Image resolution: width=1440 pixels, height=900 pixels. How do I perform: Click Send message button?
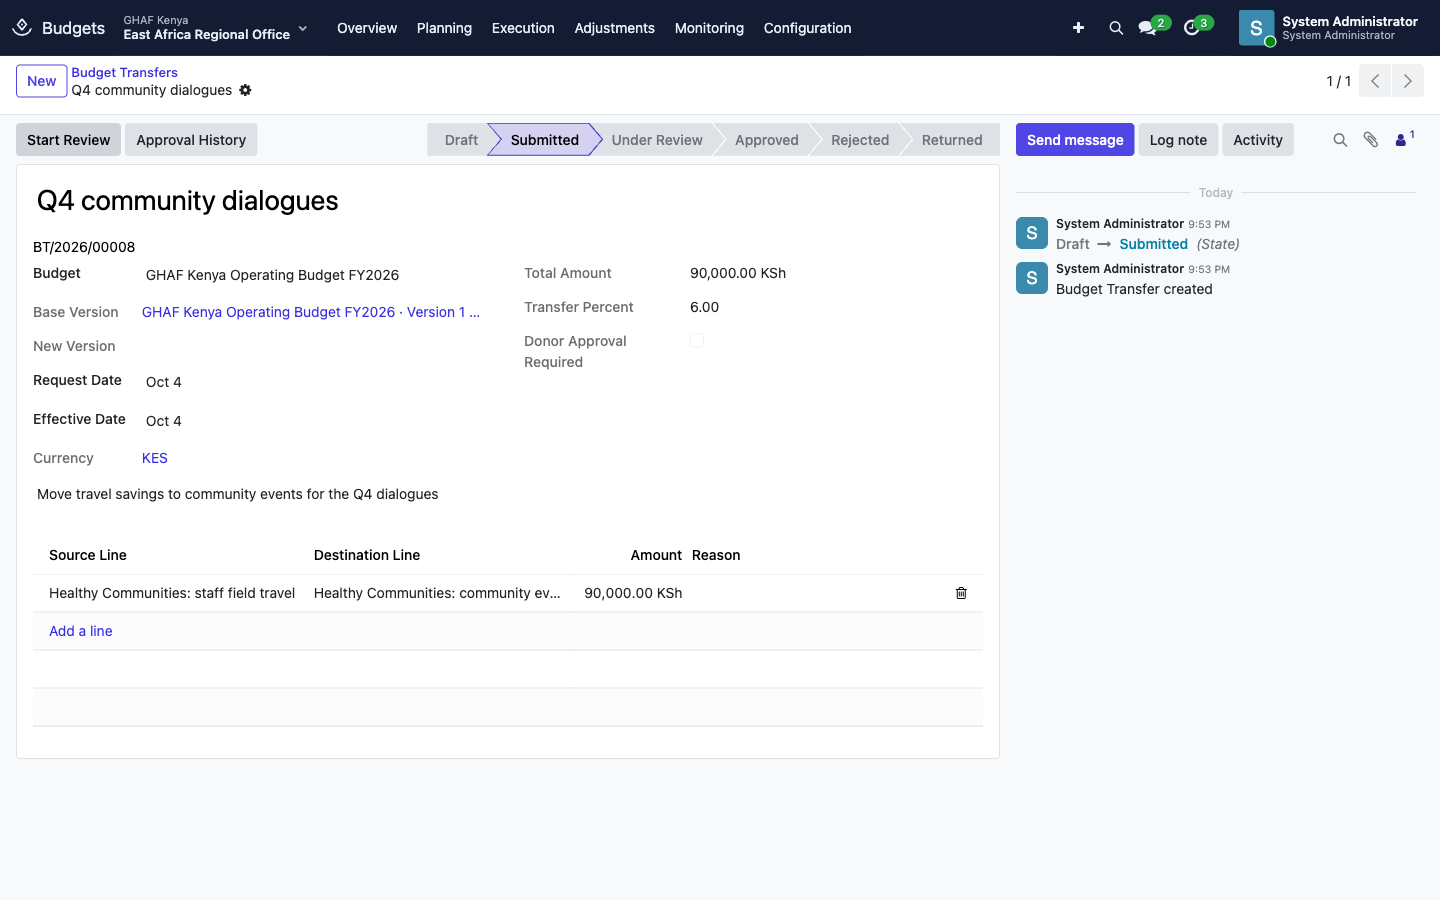tap(1075, 140)
